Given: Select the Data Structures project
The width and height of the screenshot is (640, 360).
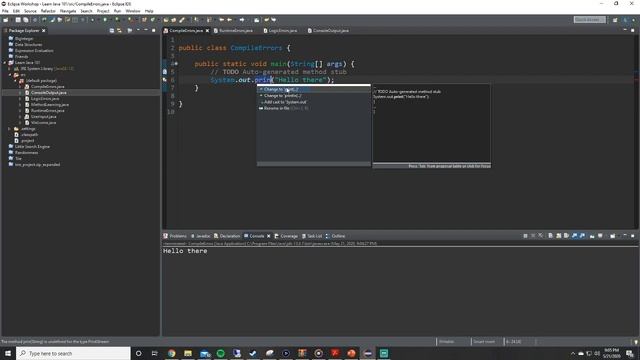Looking at the screenshot, I should click(x=28, y=44).
